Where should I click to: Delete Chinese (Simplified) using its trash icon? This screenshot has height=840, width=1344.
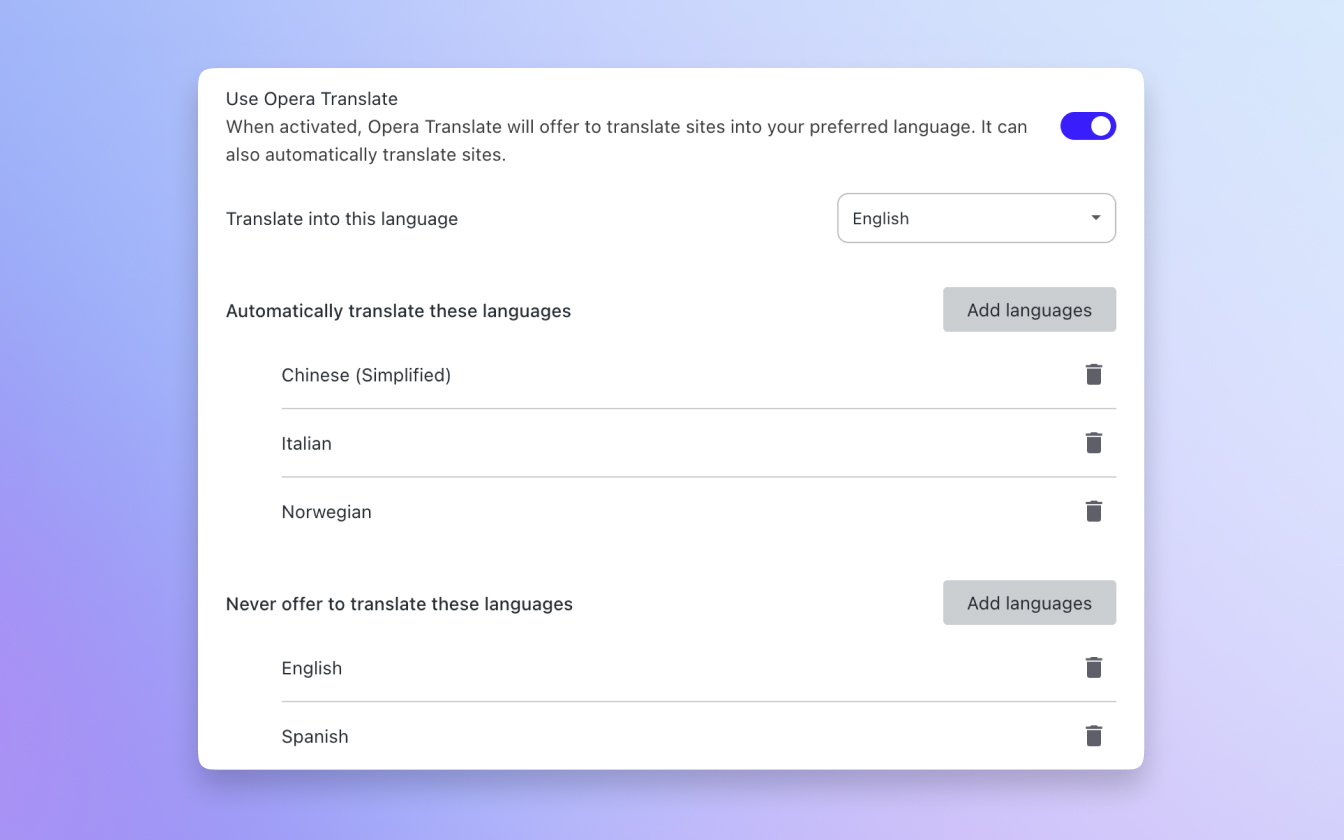[x=1093, y=374]
